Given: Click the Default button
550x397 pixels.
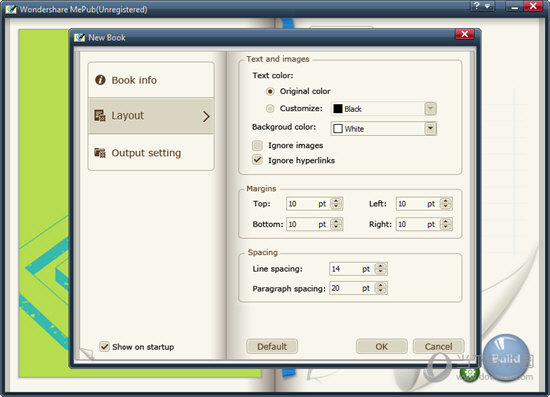Looking at the screenshot, I should [x=272, y=346].
